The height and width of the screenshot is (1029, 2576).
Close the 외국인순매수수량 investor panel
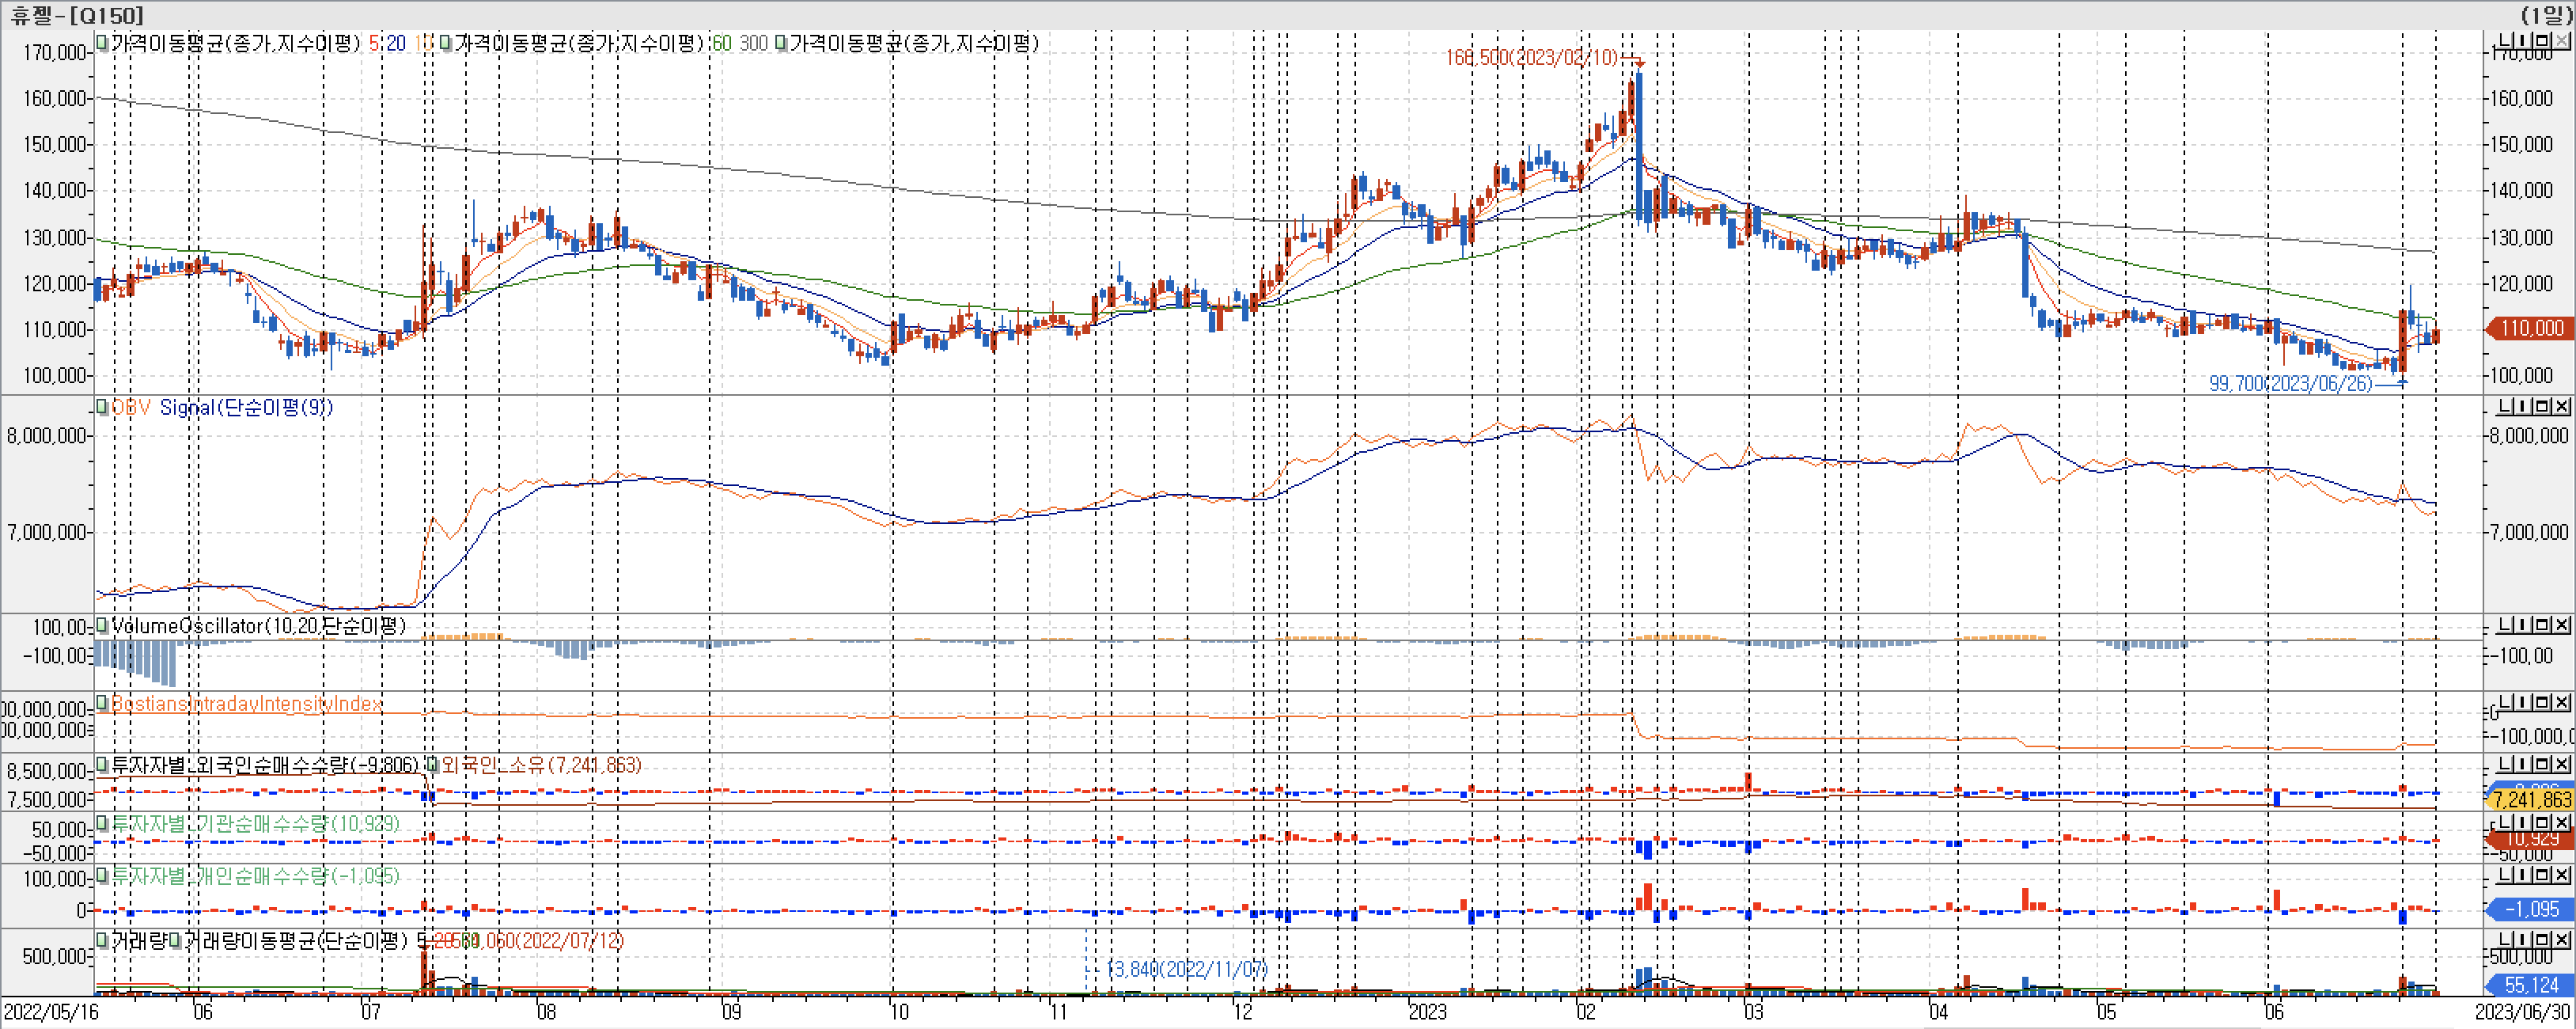2561,765
